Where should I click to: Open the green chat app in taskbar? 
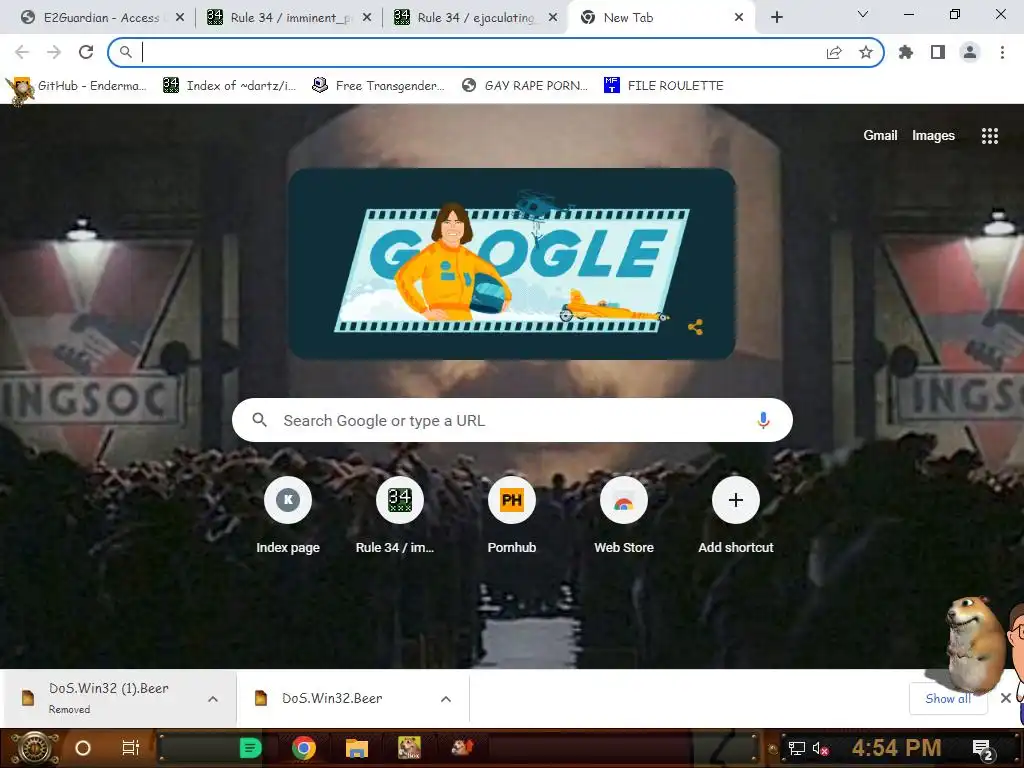250,748
